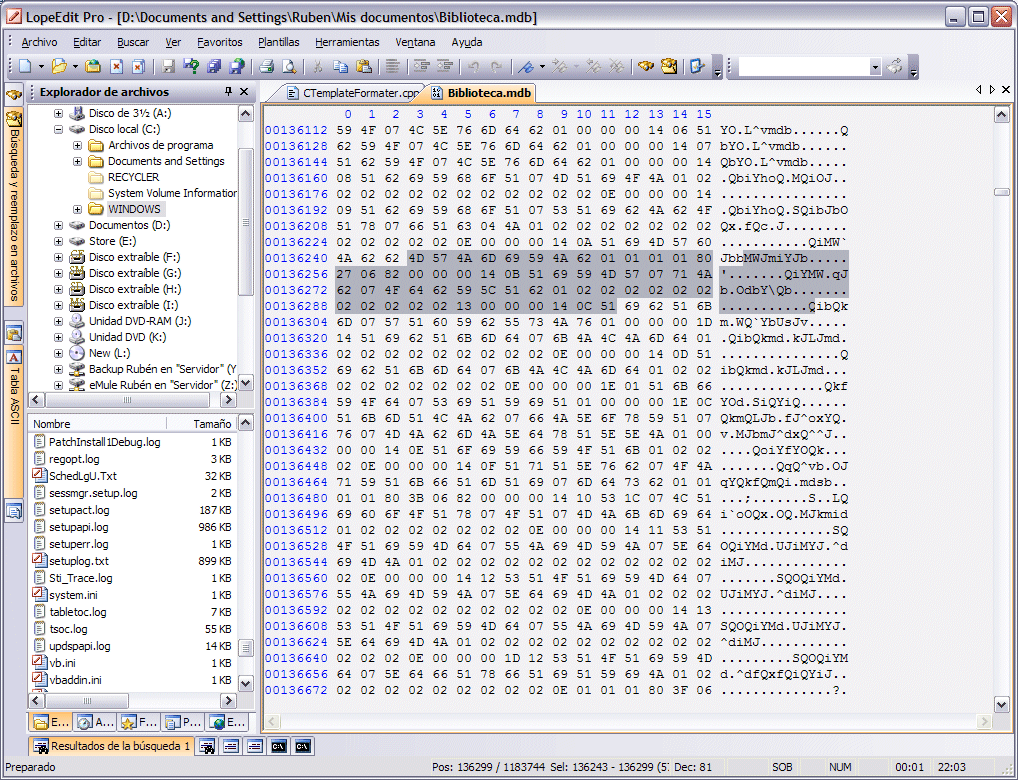The image size is (1018, 780).
Task: Open the quick search combo box dropdown
Action: pos(875,67)
